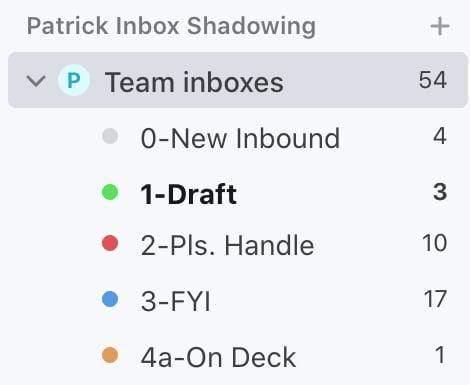The image size is (470, 385).
Task: Click the green dot beside 1-Draft
Action: pyautogui.click(x=110, y=192)
